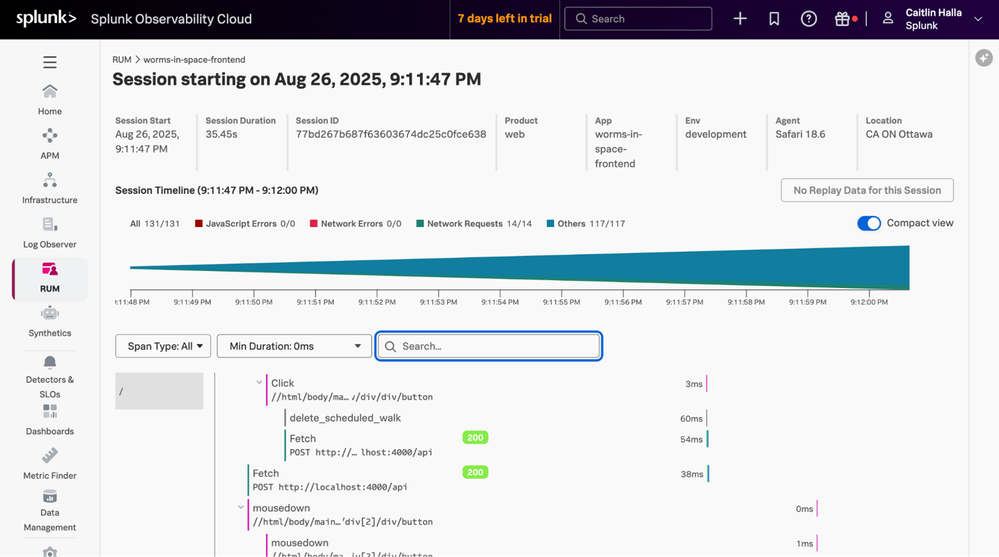Open APM in sidebar
Viewport: 999px width, 557px height.
[50, 144]
